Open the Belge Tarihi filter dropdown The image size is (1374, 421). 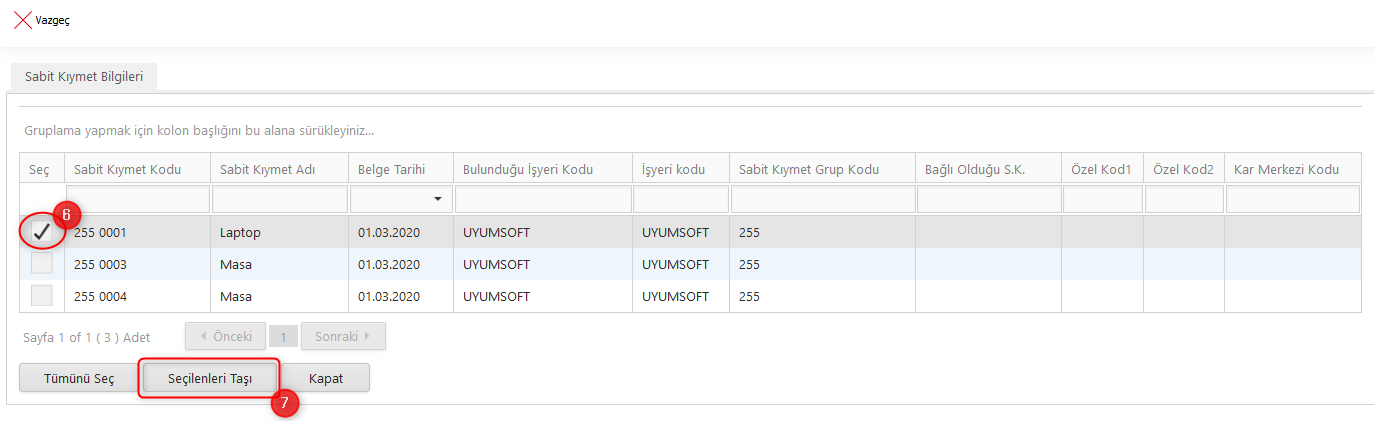point(437,199)
